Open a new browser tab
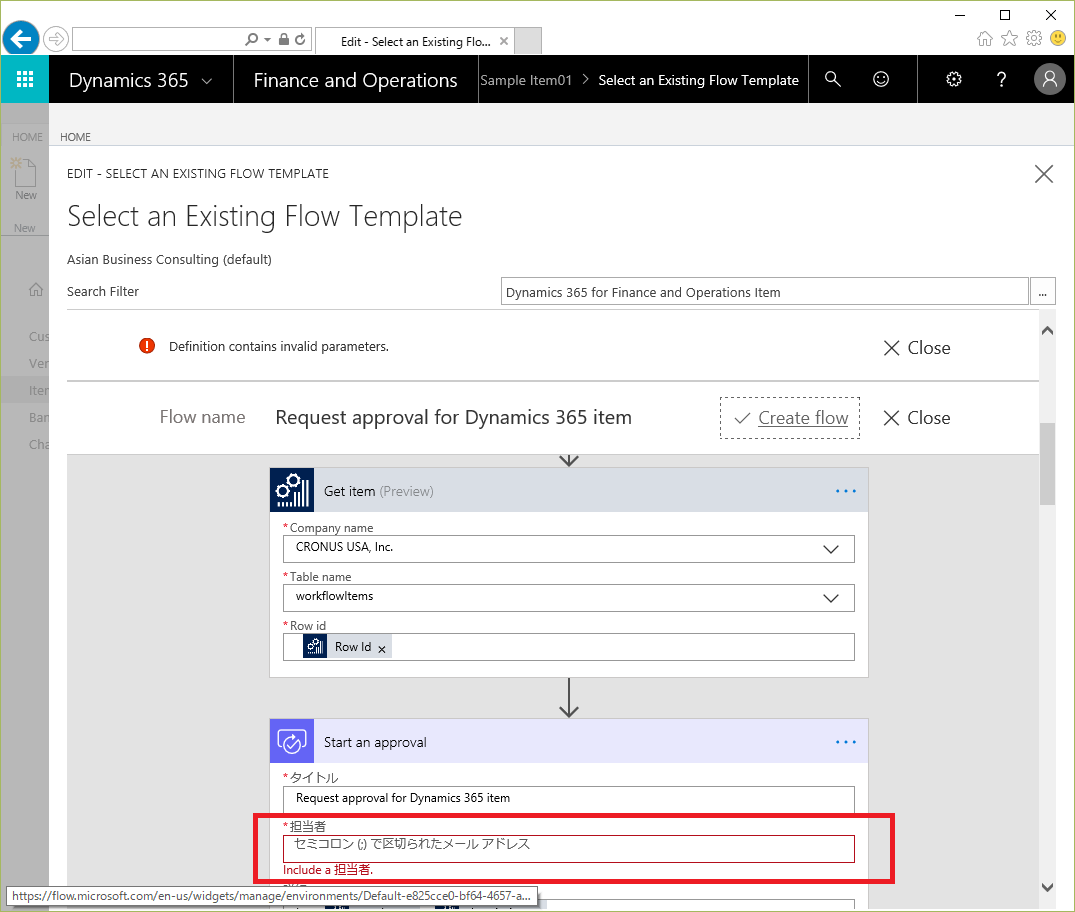 click(528, 40)
